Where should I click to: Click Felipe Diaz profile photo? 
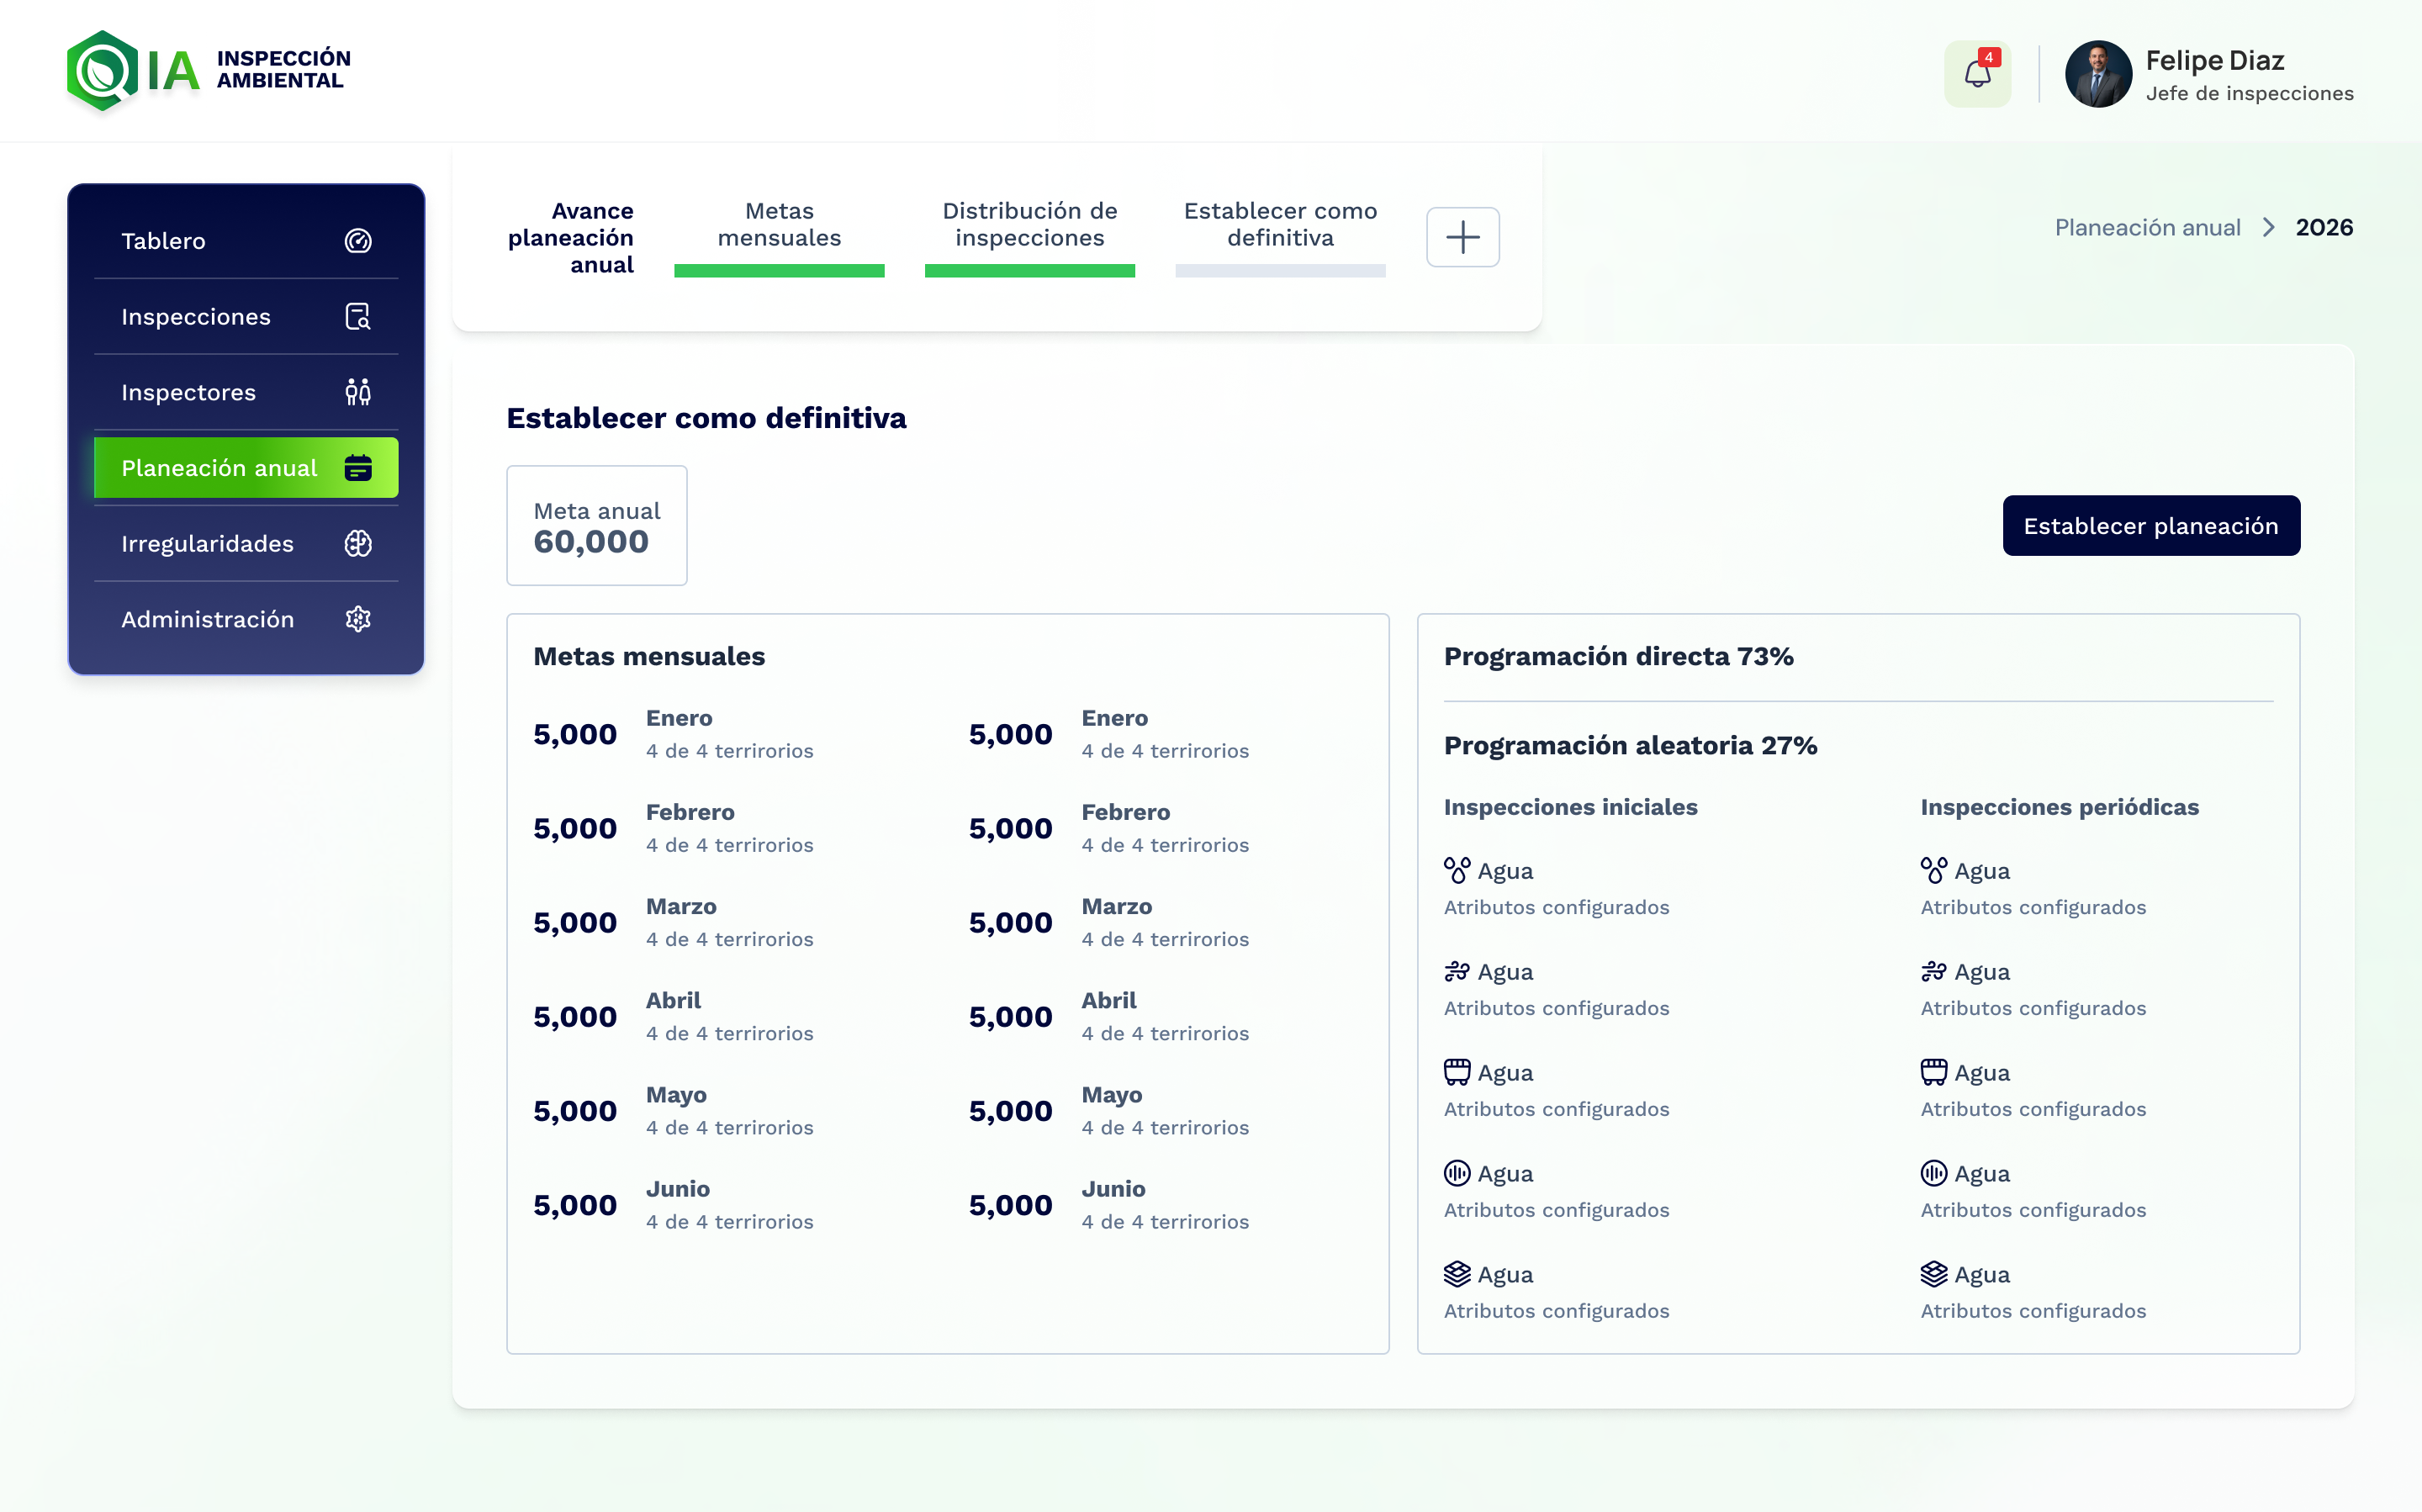tap(2098, 74)
